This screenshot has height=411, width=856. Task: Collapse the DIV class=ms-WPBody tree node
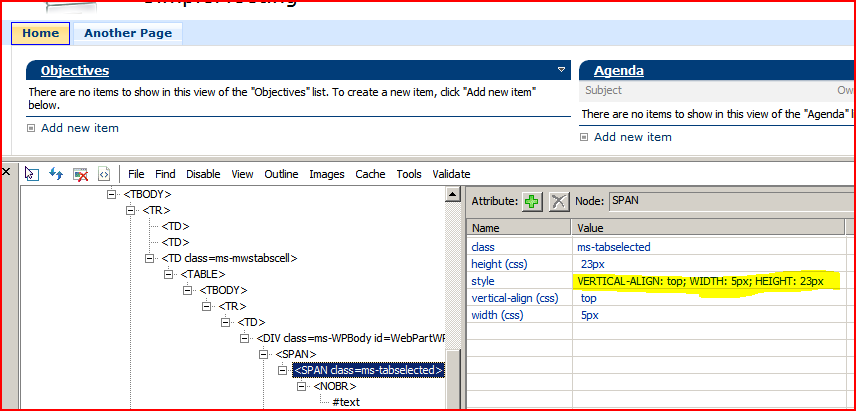[246, 338]
